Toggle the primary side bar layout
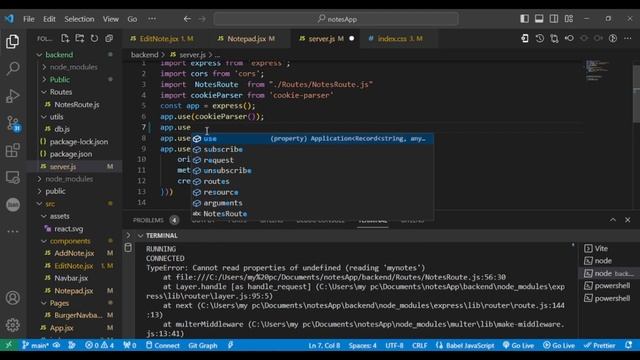This screenshot has width=640, height=360. tap(524, 19)
